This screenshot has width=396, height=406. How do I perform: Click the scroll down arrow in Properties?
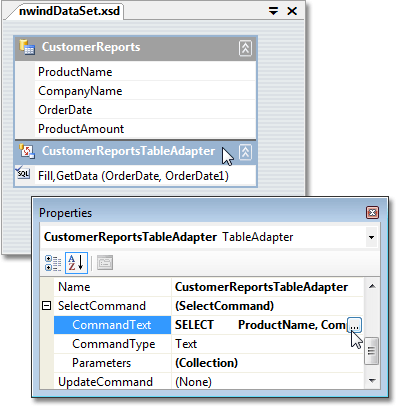[x=372, y=380]
